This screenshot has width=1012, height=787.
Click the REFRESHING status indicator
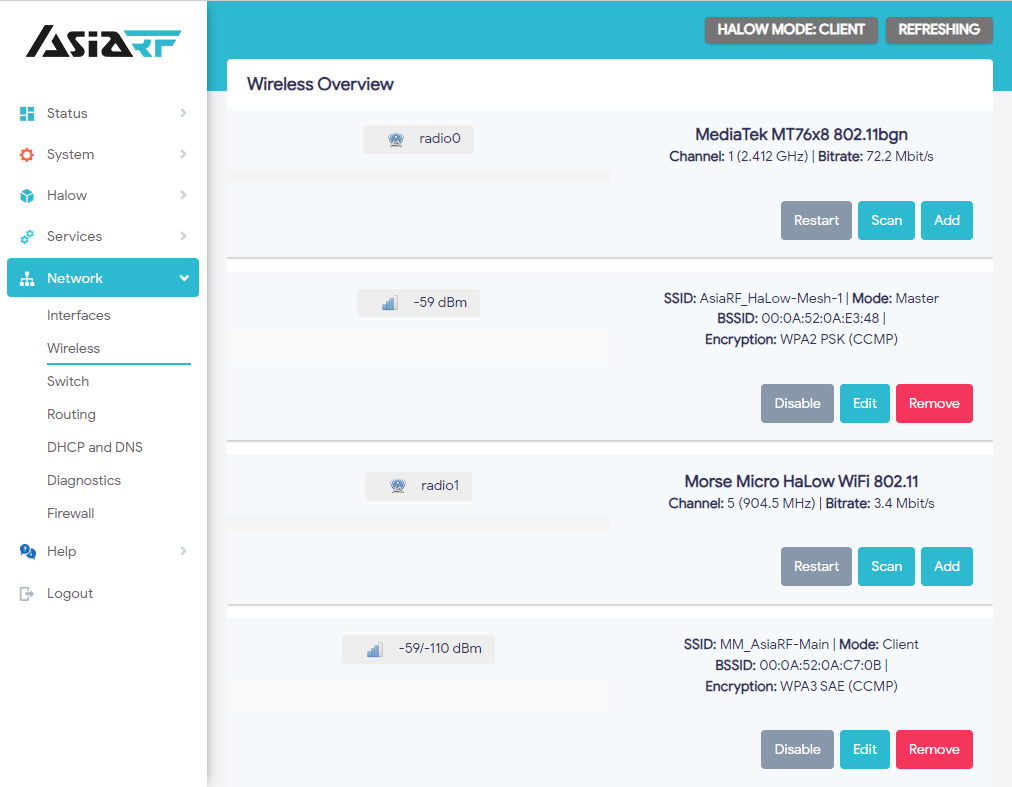pos(938,30)
